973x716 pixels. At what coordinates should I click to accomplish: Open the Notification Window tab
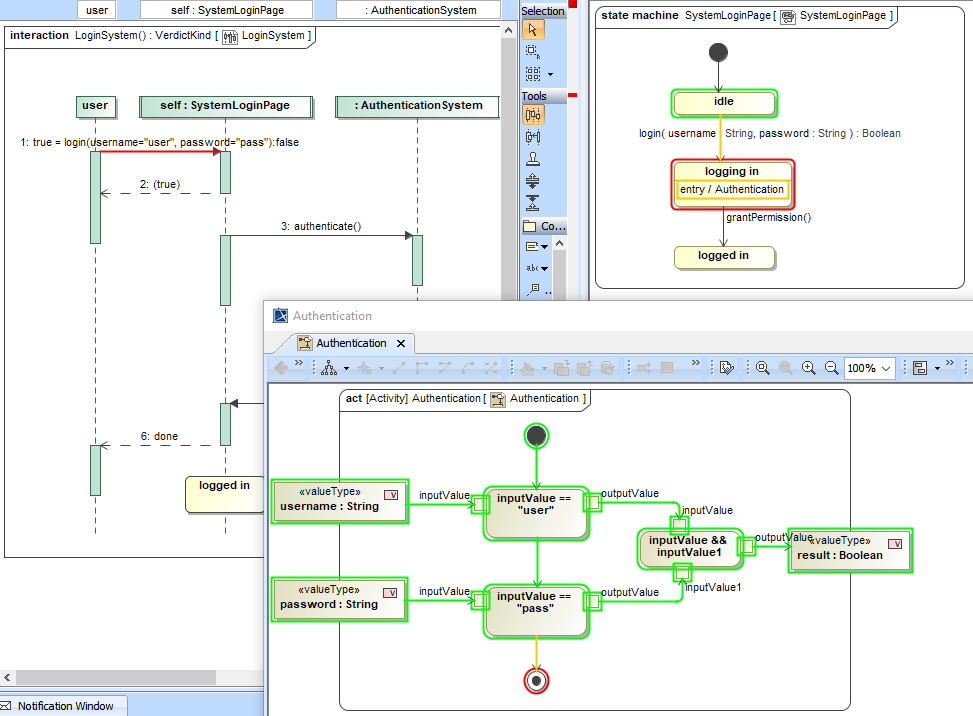pyautogui.click(x=65, y=706)
